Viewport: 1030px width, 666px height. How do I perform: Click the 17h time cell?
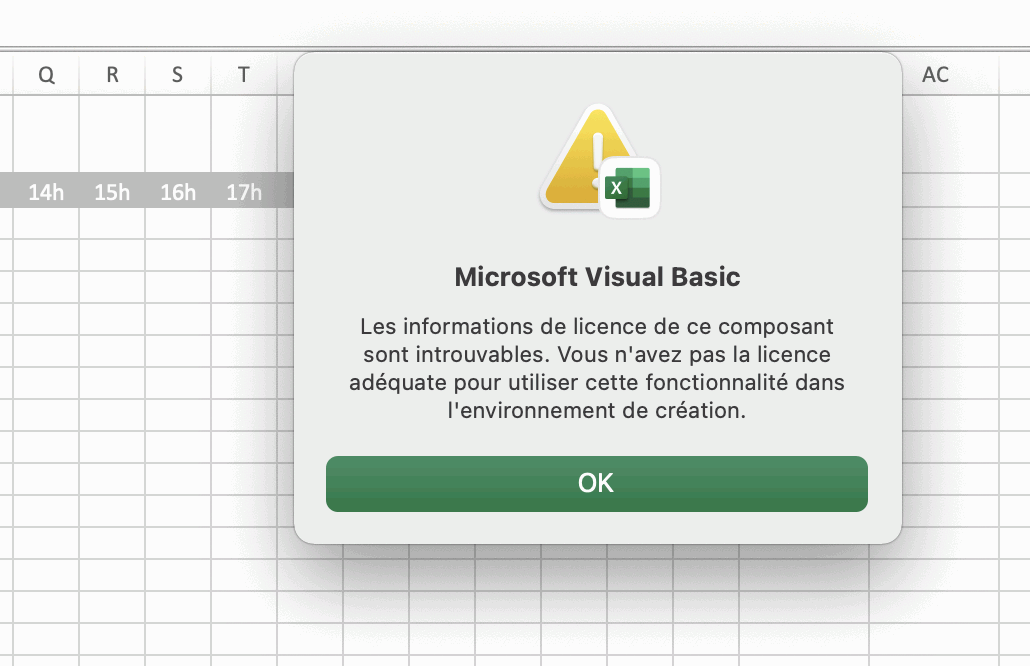[244, 192]
